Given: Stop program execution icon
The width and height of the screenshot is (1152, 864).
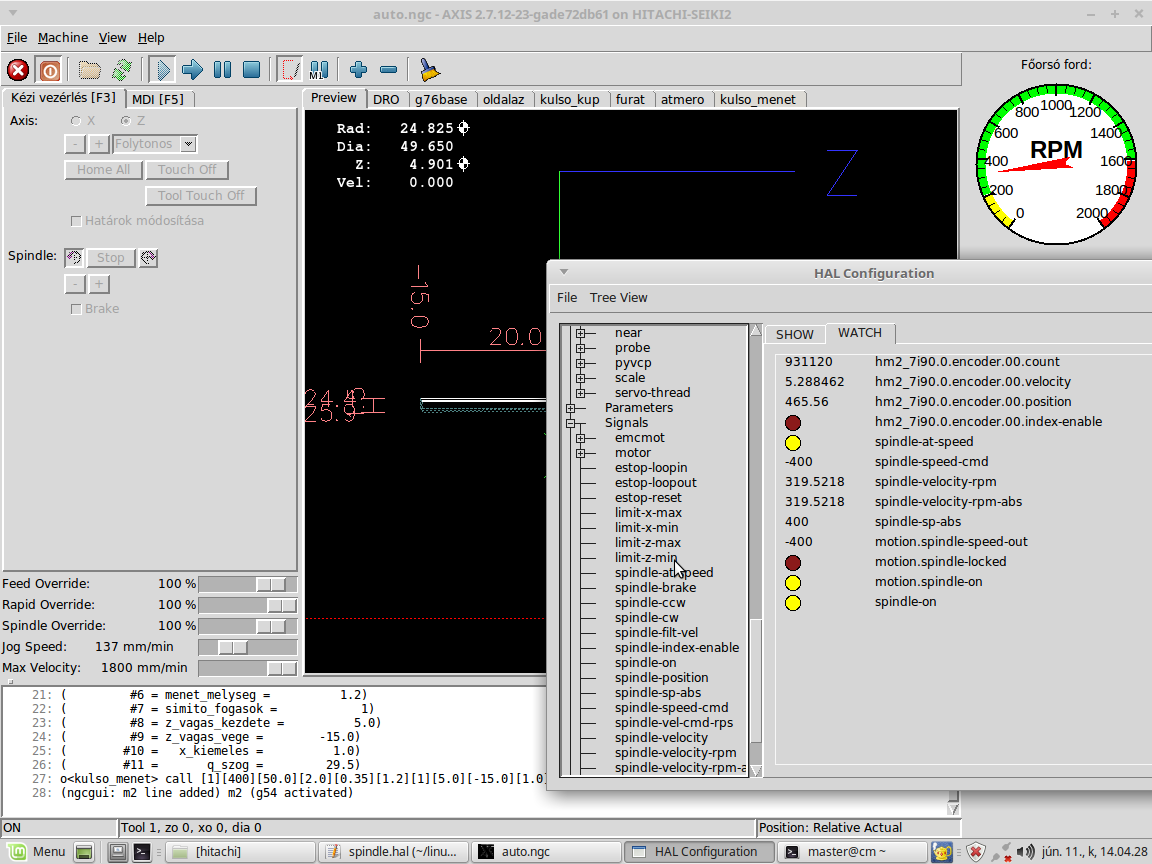Looking at the screenshot, I should (x=251, y=70).
